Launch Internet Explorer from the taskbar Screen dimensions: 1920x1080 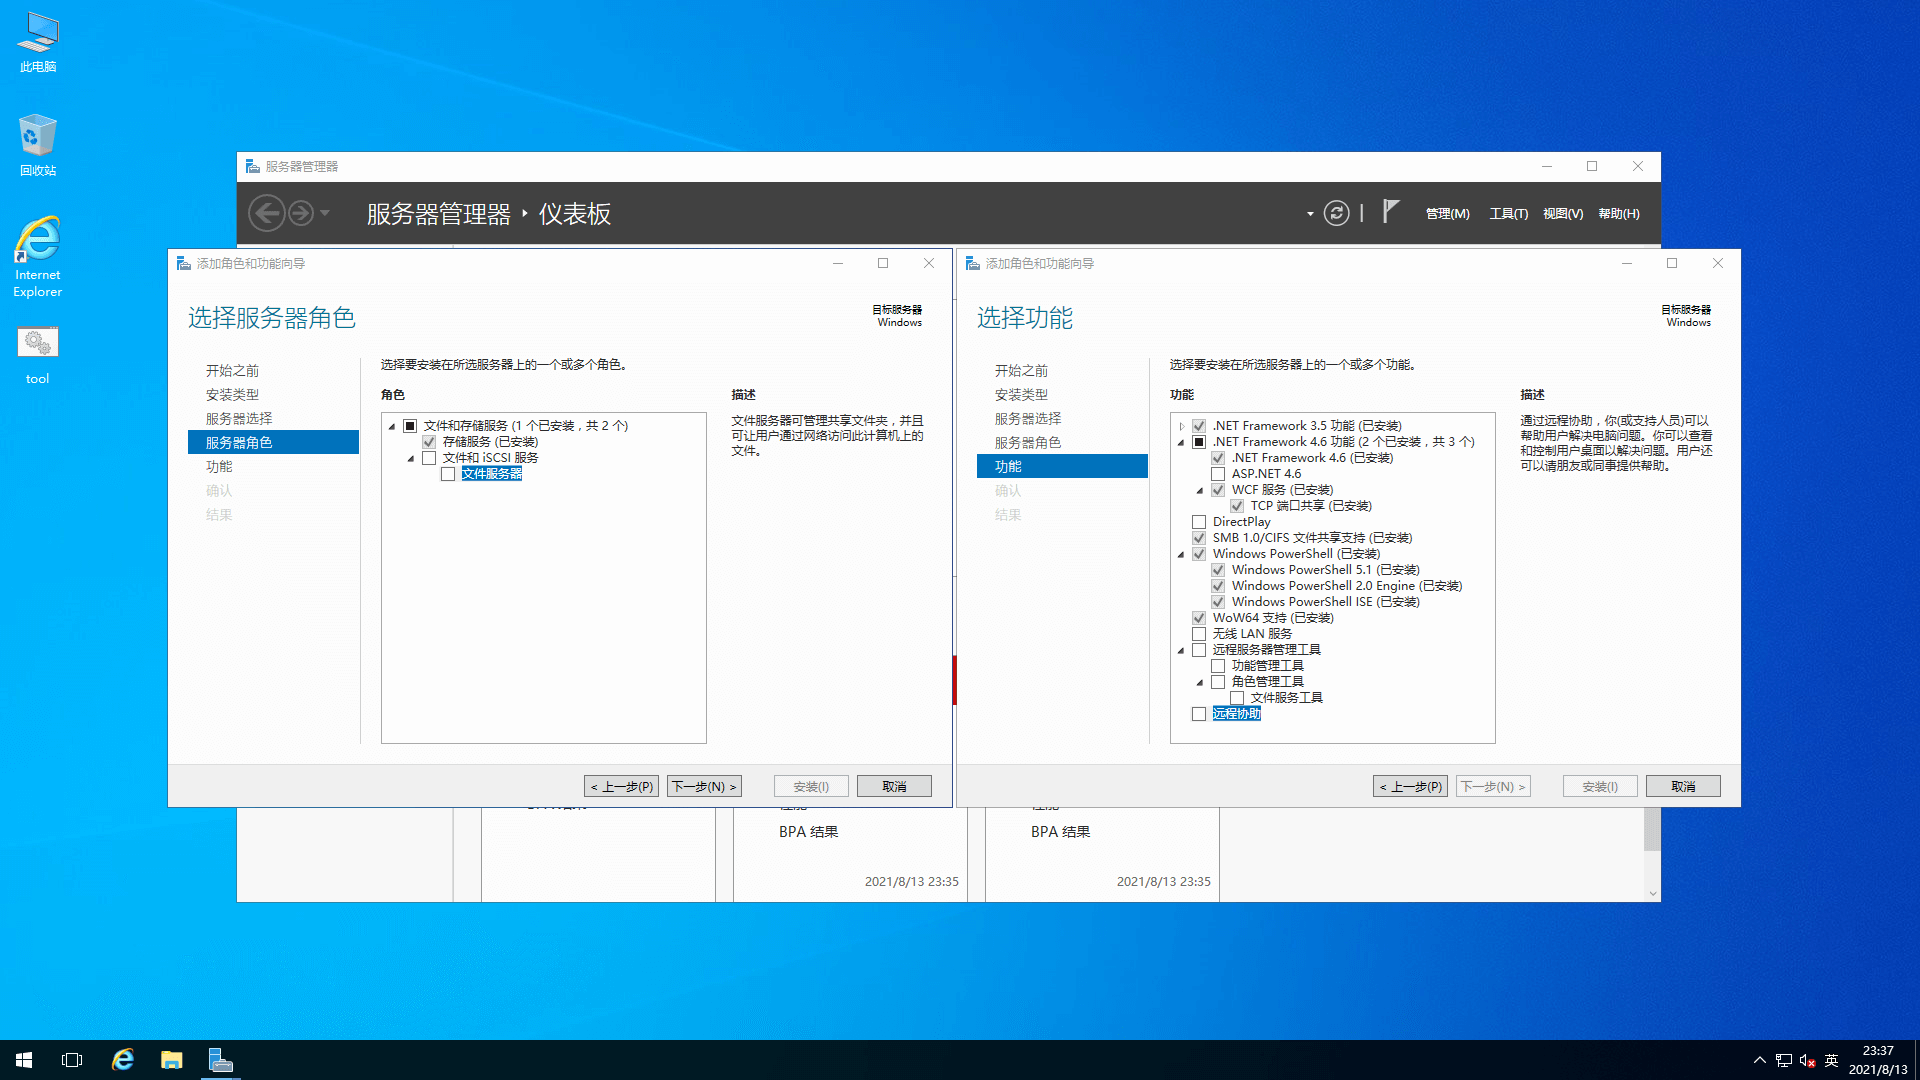[123, 1060]
